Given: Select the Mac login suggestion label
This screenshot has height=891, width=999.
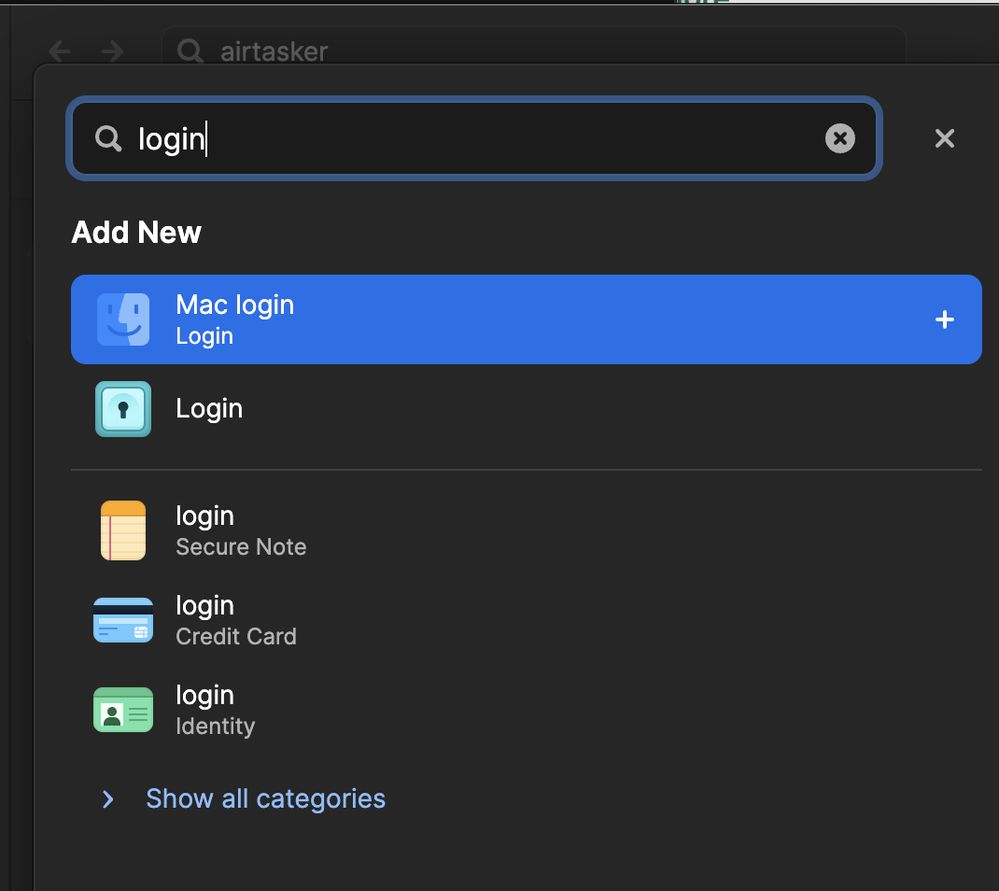Looking at the screenshot, I should pyautogui.click(x=235, y=305).
